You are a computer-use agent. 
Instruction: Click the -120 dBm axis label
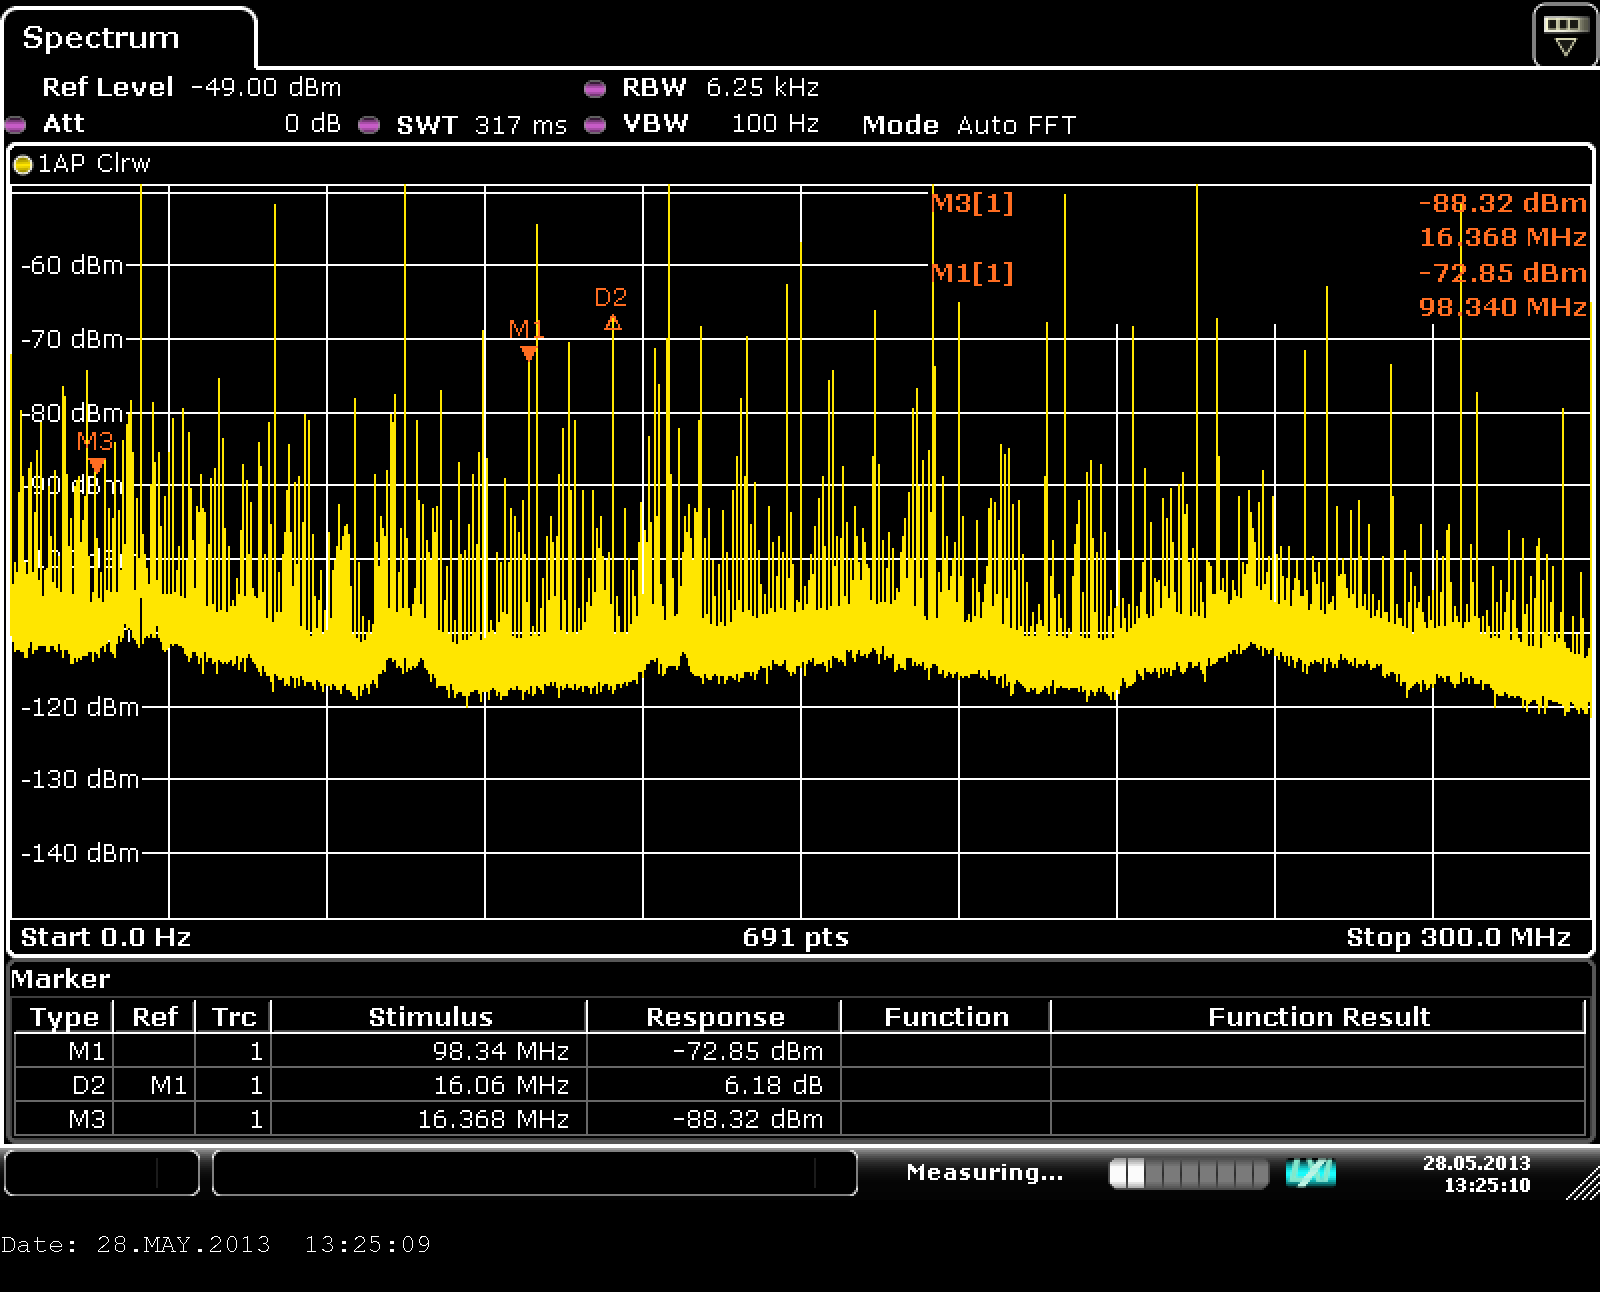pos(80,707)
